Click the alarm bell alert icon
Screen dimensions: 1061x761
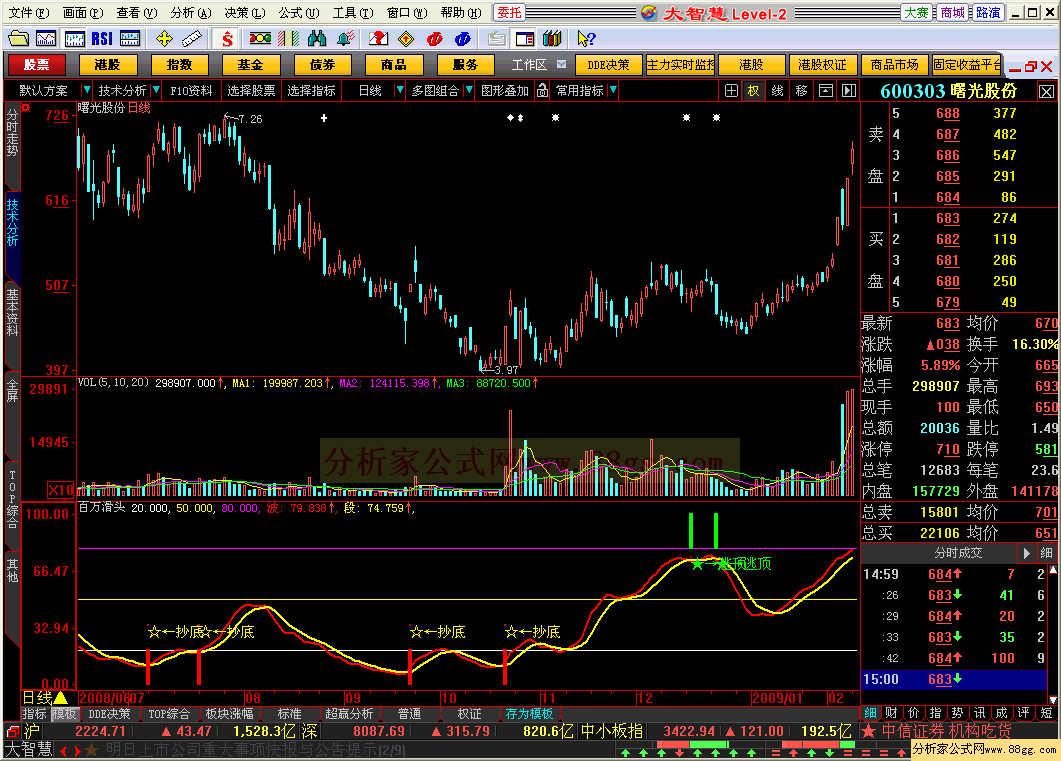345,39
